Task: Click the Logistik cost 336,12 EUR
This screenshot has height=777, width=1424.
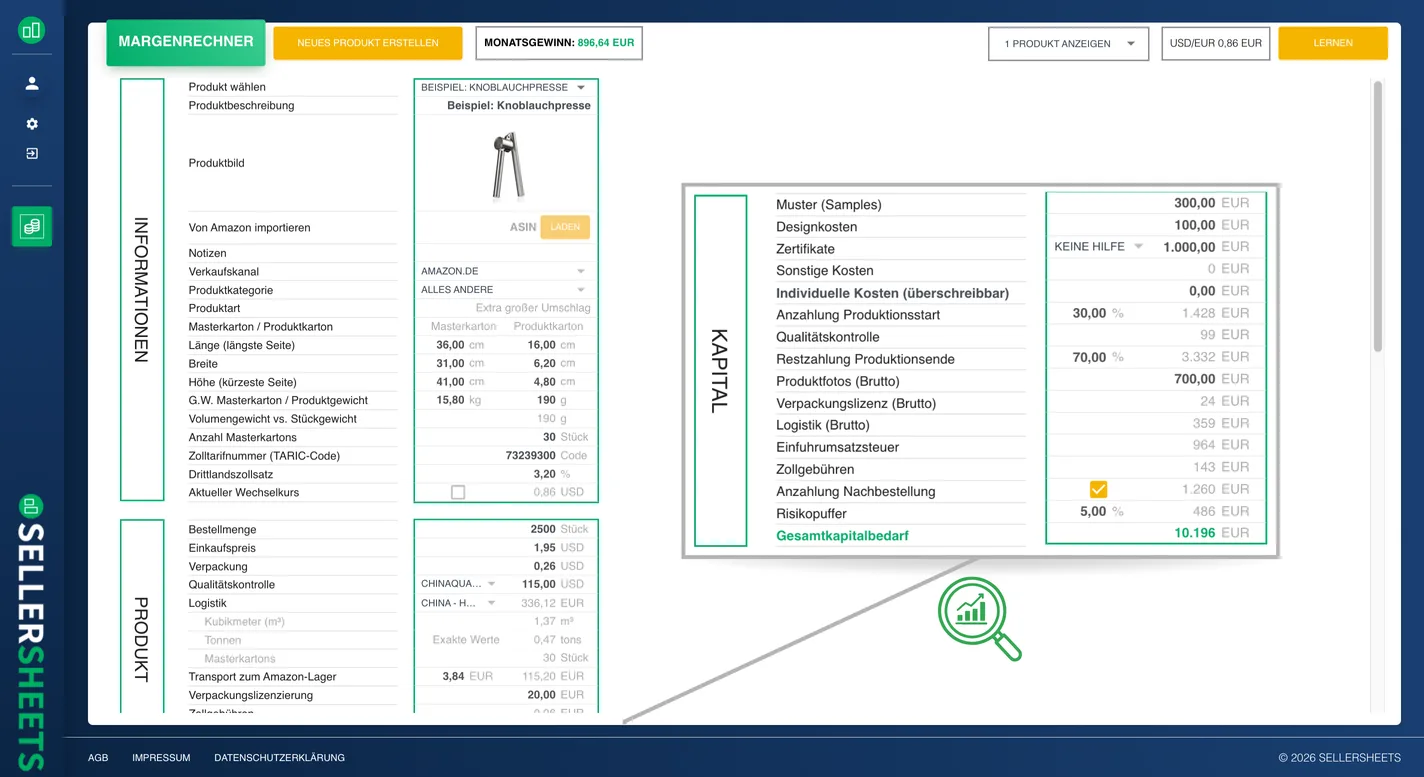Action: click(552, 603)
